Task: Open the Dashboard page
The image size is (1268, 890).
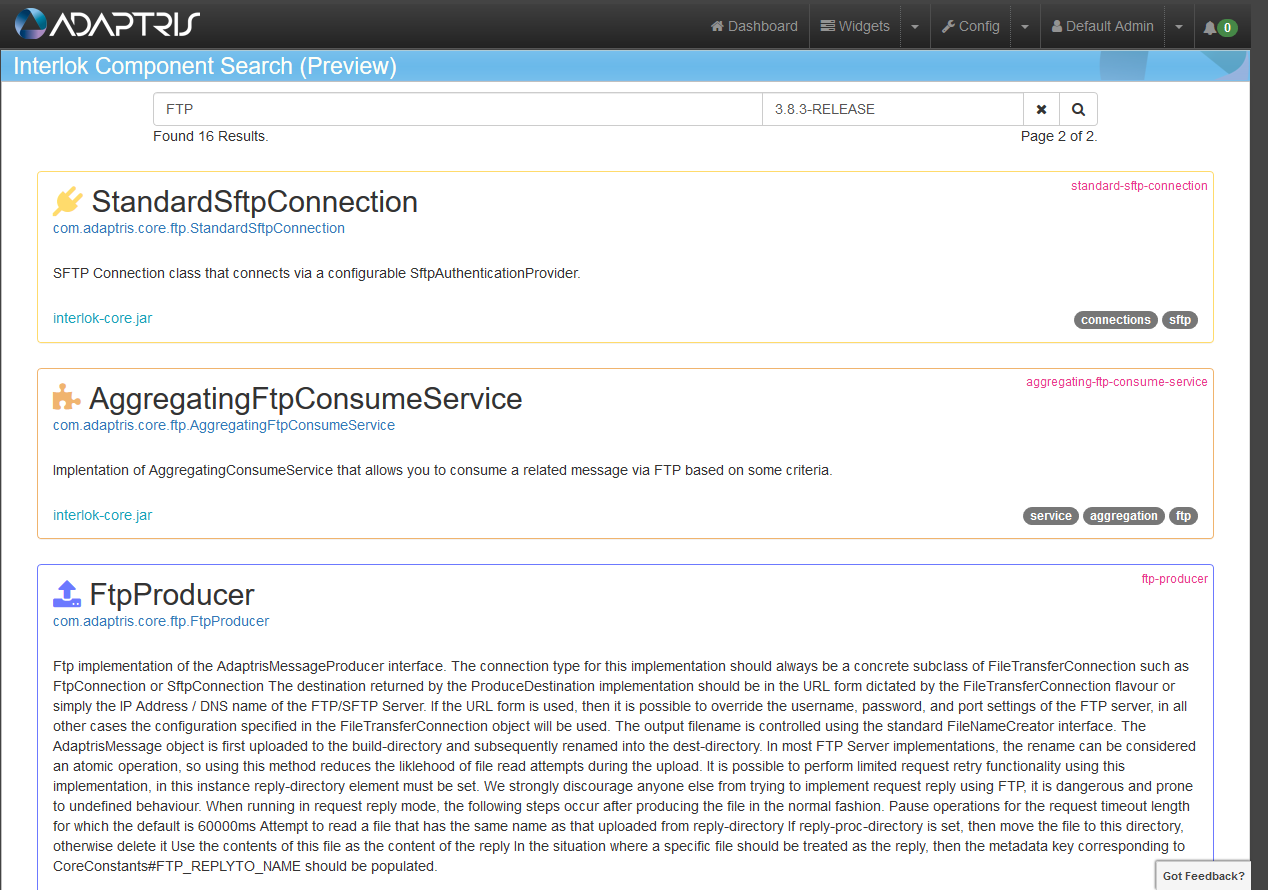Action: click(754, 26)
